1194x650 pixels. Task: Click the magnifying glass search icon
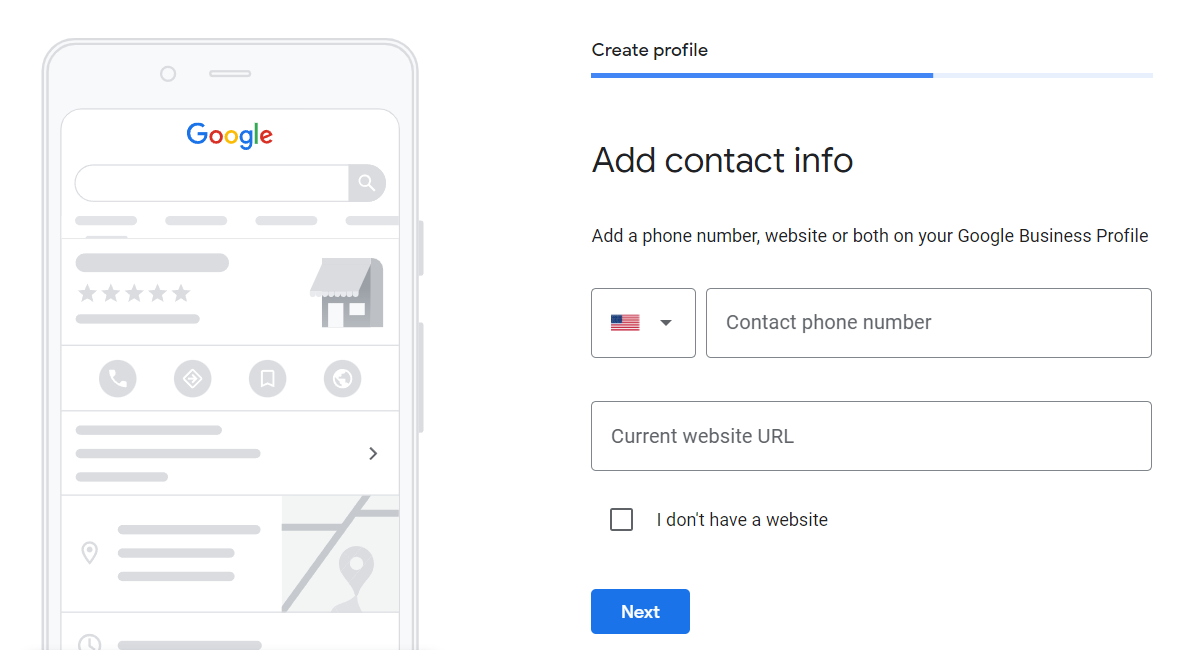coord(367,183)
